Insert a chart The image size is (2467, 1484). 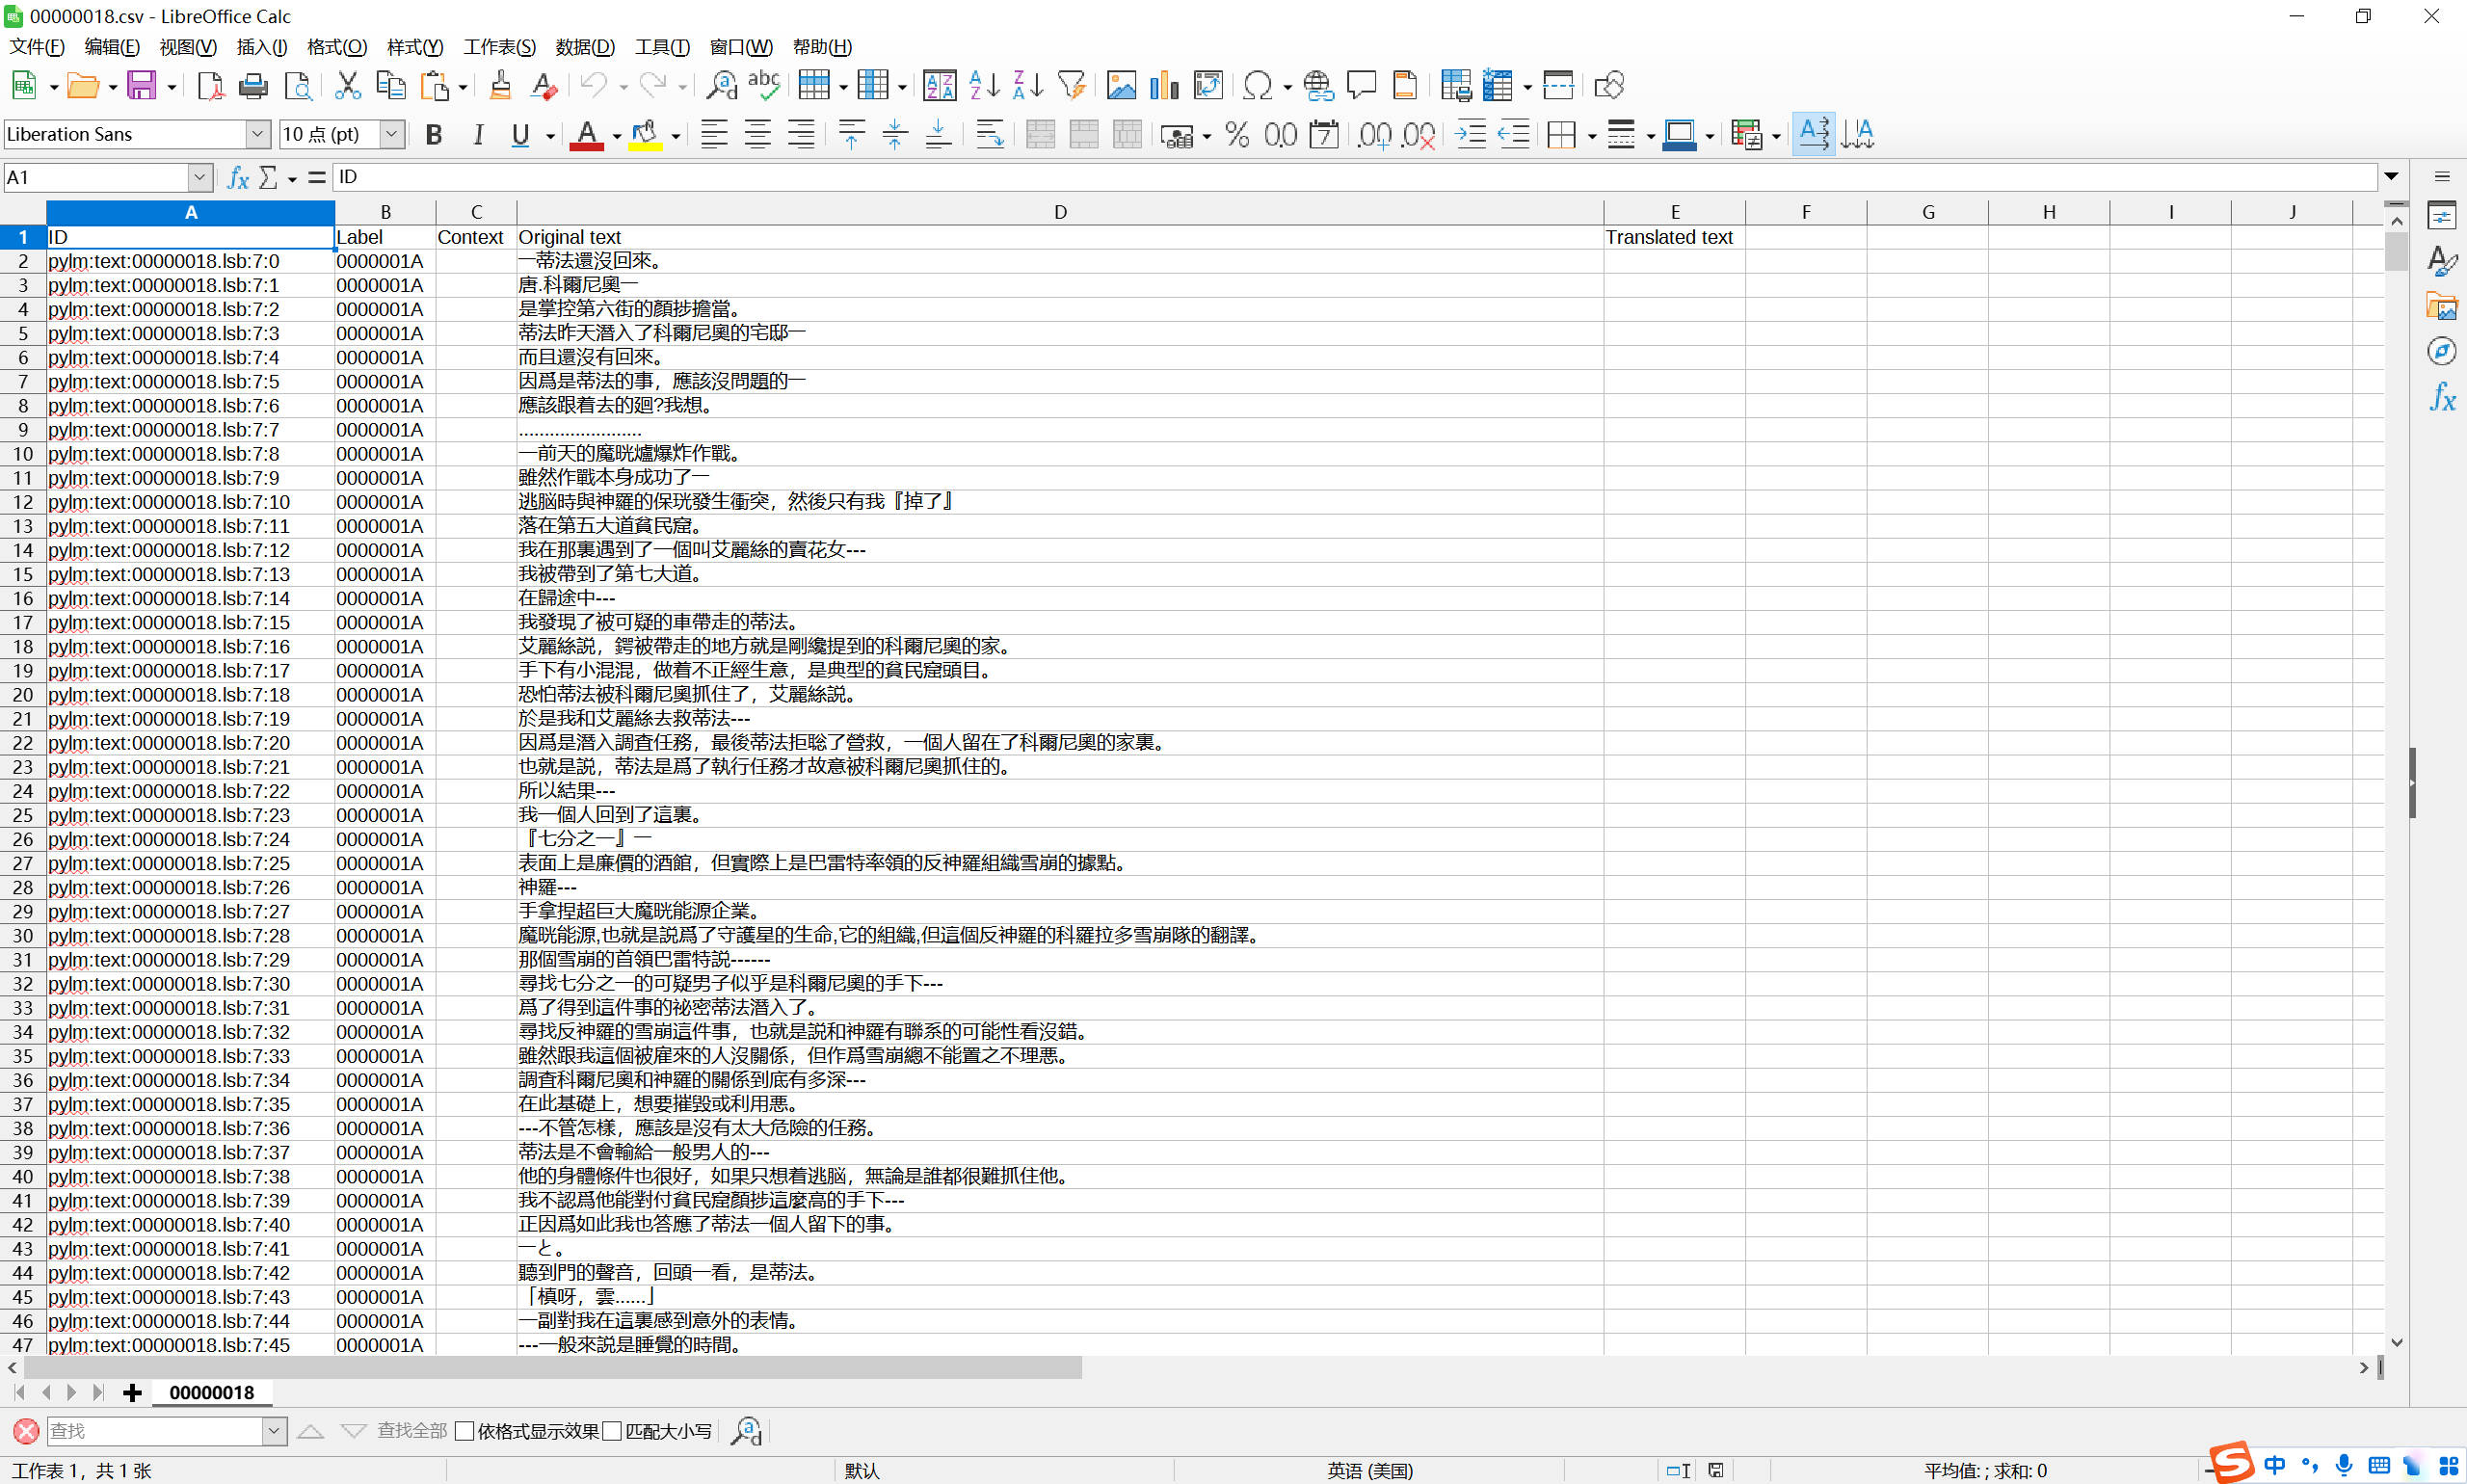tap(1163, 85)
